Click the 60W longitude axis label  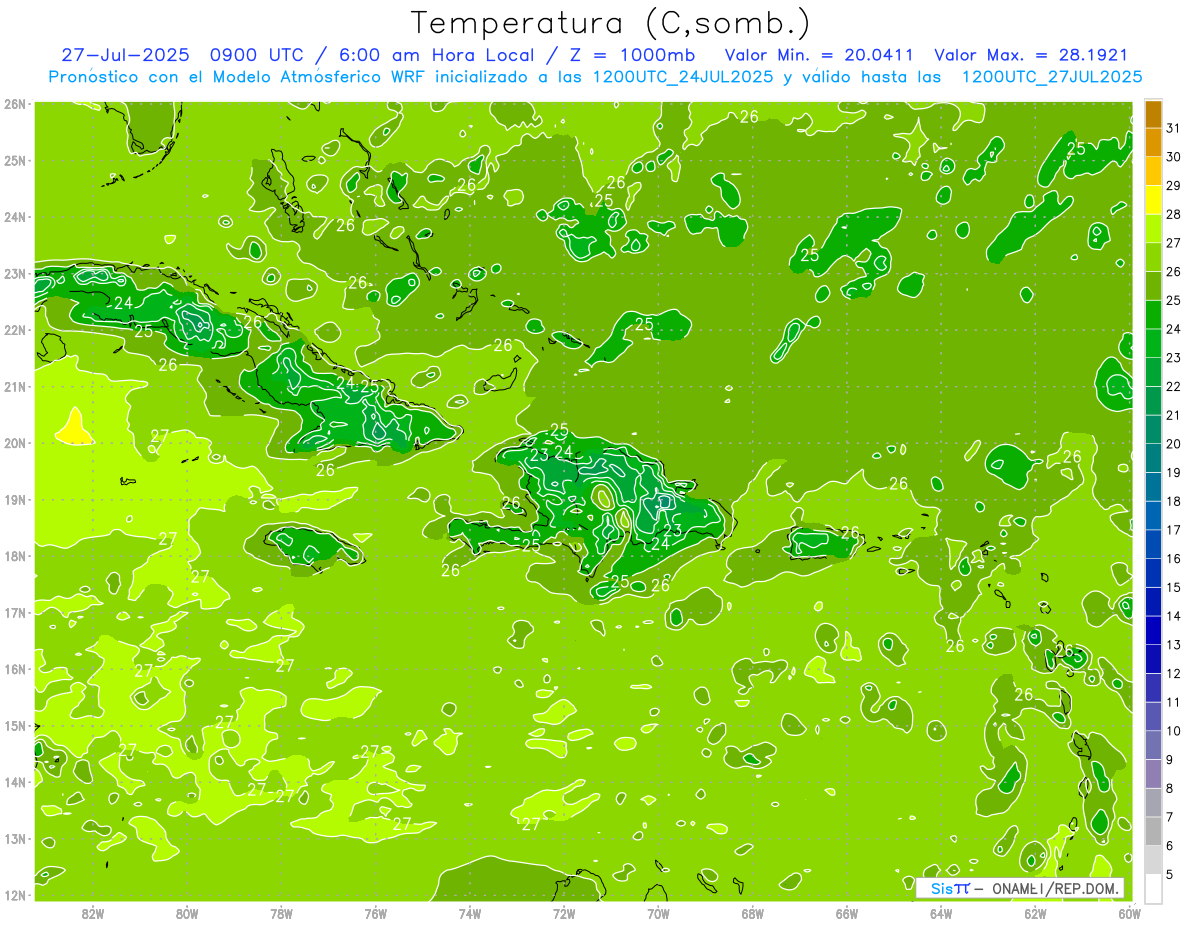coord(1129,912)
